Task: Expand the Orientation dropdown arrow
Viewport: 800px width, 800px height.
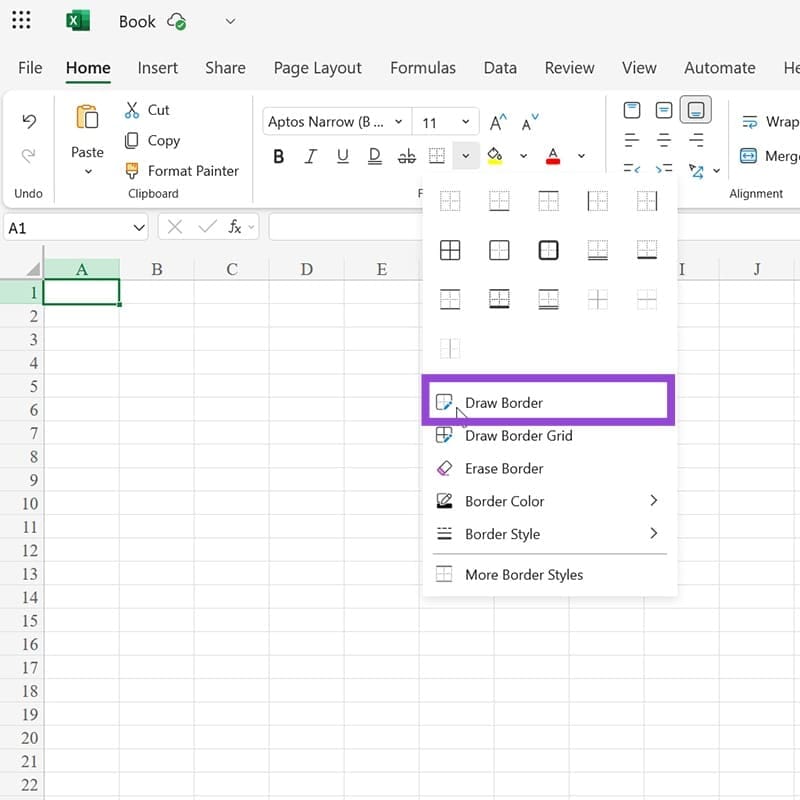Action: pyautogui.click(x=717, y=170)
